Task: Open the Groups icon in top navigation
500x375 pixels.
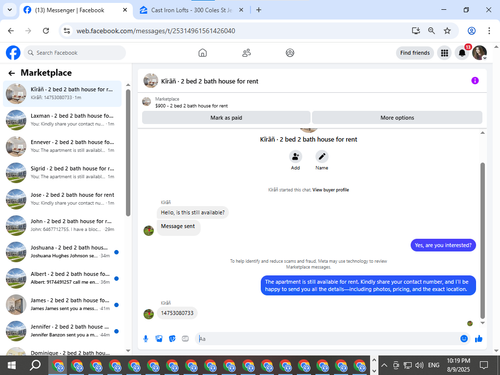Action: tap(290, 53)
